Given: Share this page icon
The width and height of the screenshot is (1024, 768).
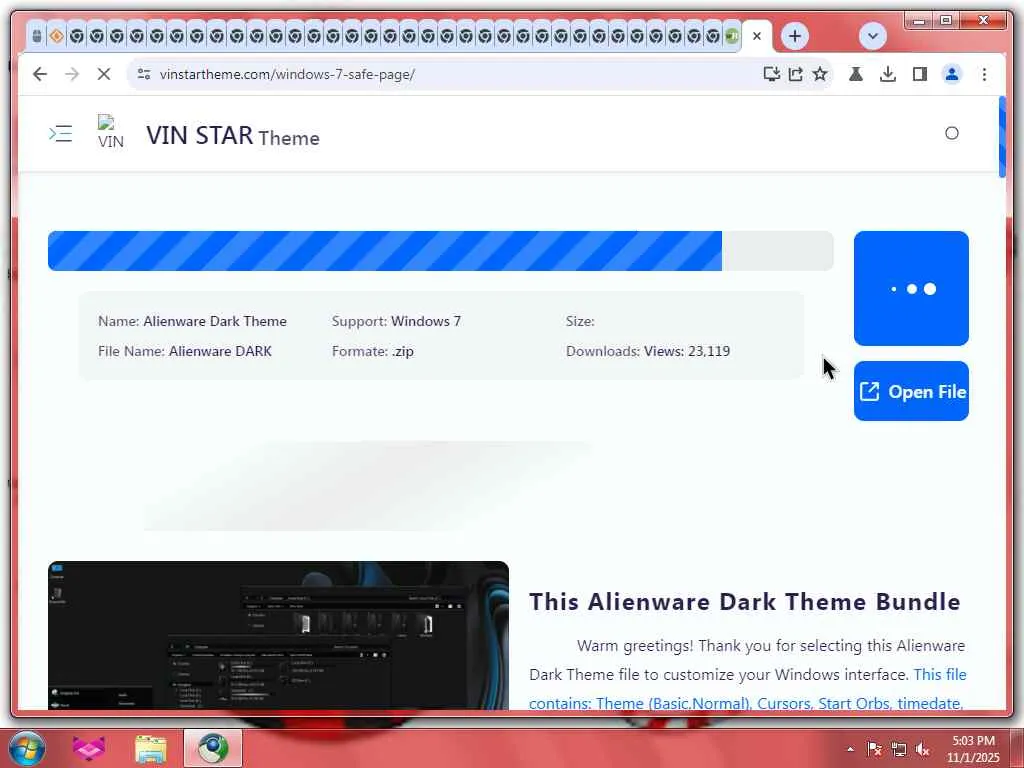Looking at the screenshot, I should tap(795, 74).
